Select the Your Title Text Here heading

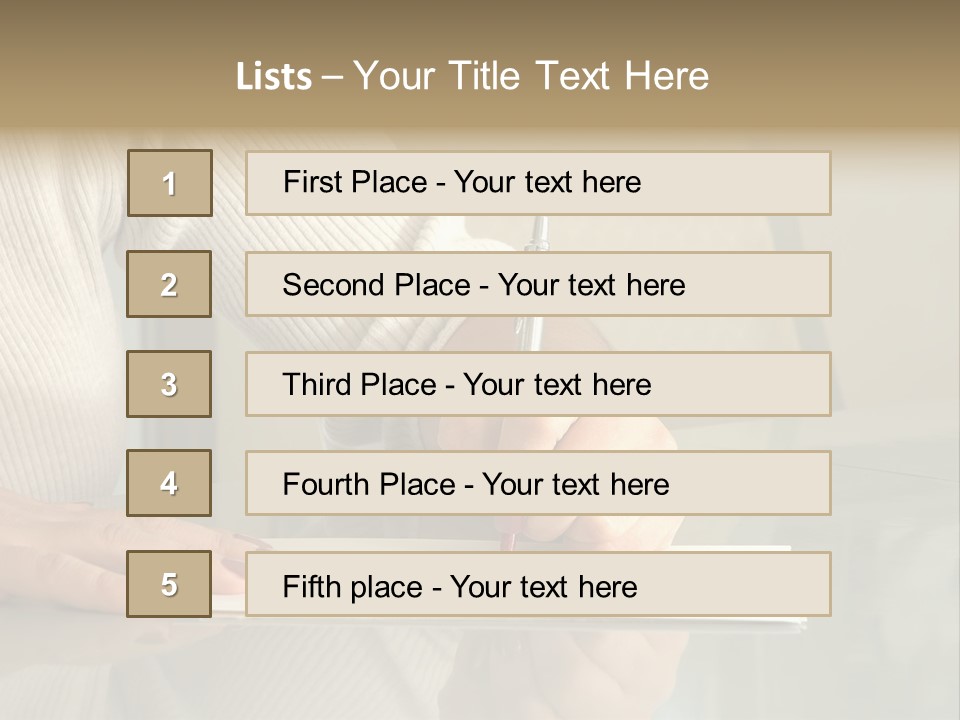coord(531,76)
